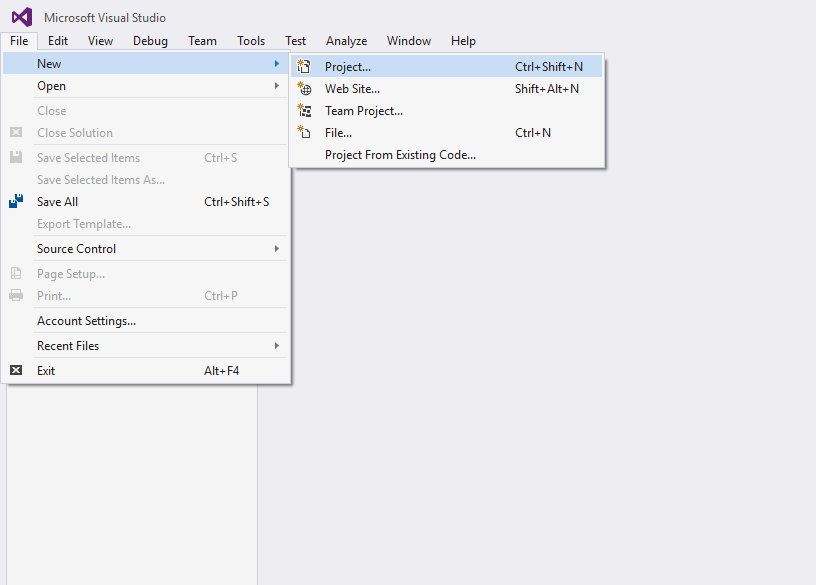The width and height of the screenshot is (816, 585).
Task: Choose Exit from the File menu
Action: (x=146, y=371)
